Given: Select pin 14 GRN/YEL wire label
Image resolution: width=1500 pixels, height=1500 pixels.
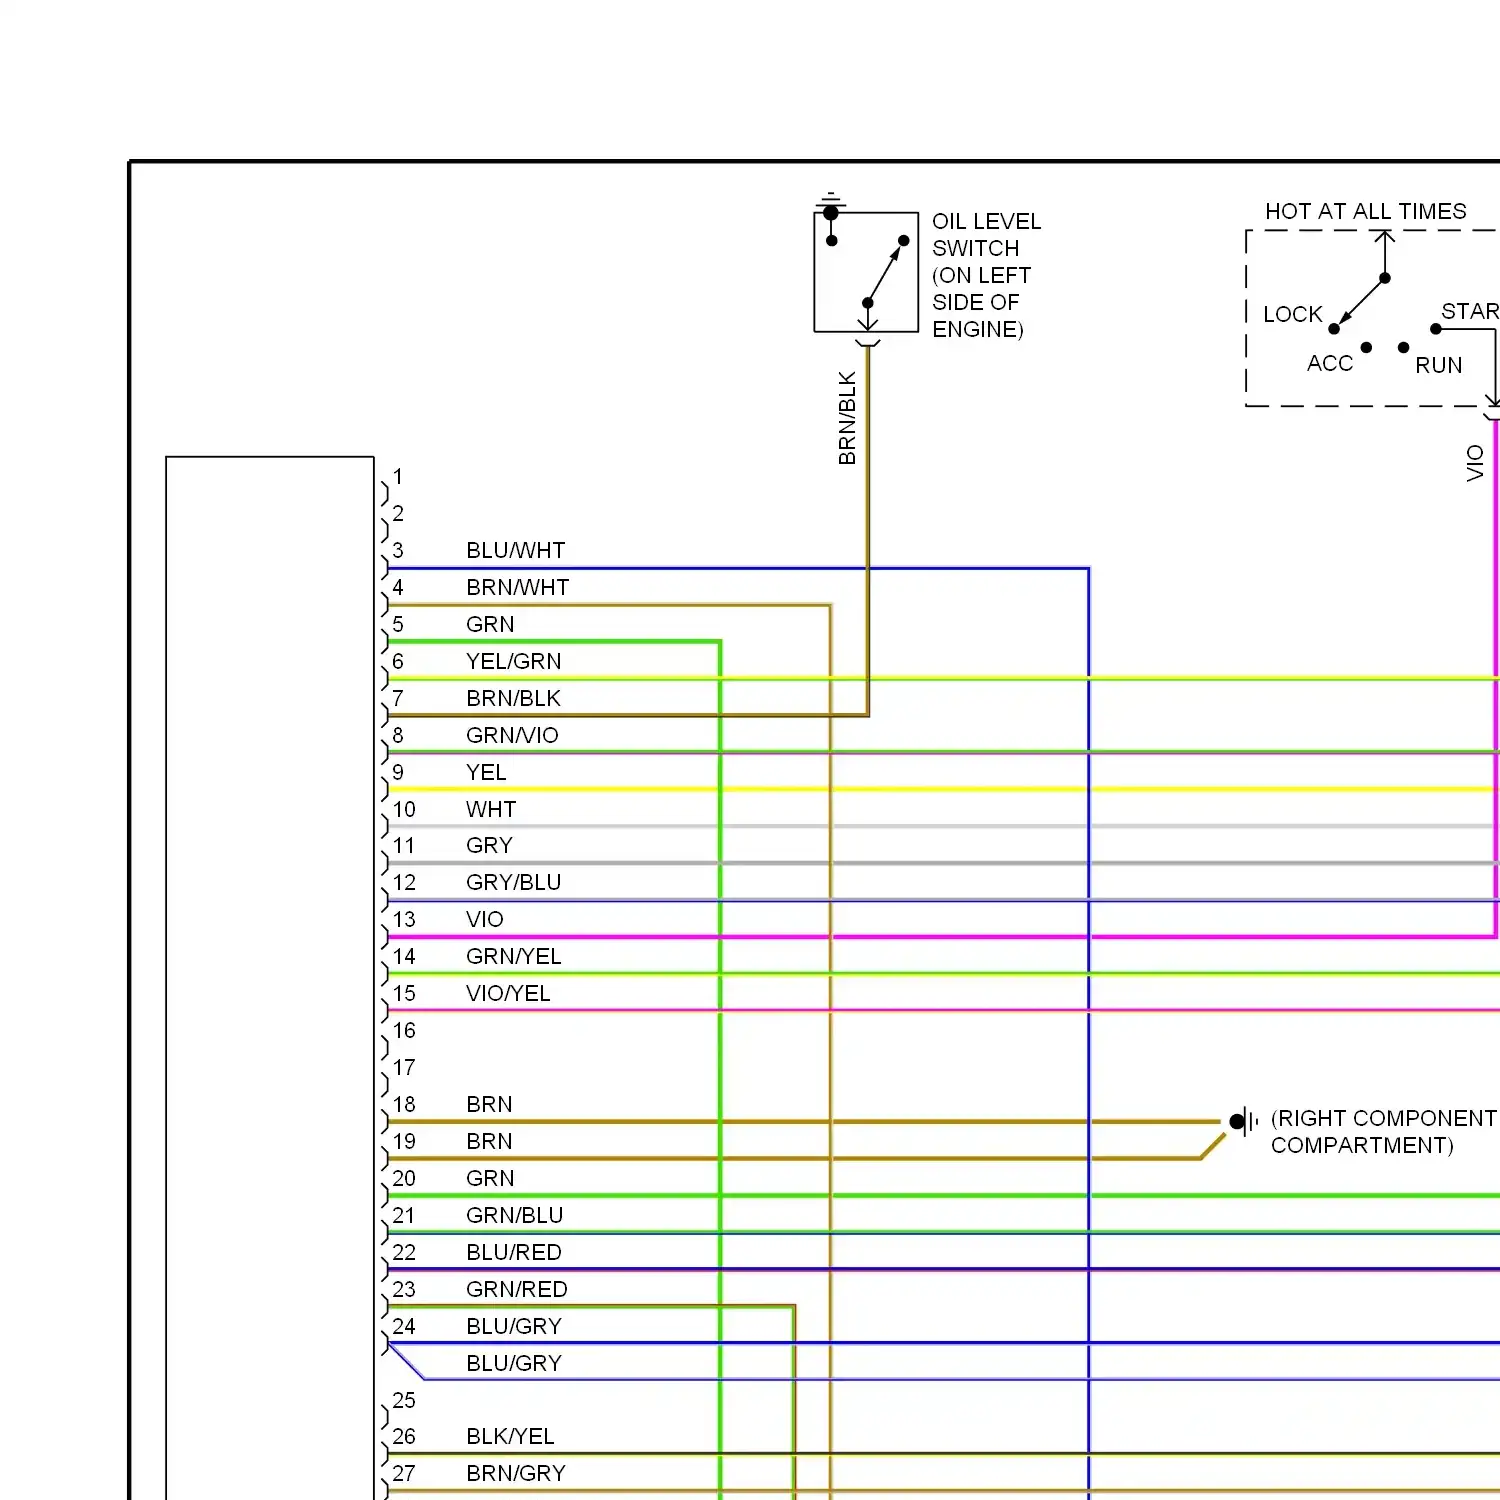Looking at the screenshot, I should click(x=513, y=956).
